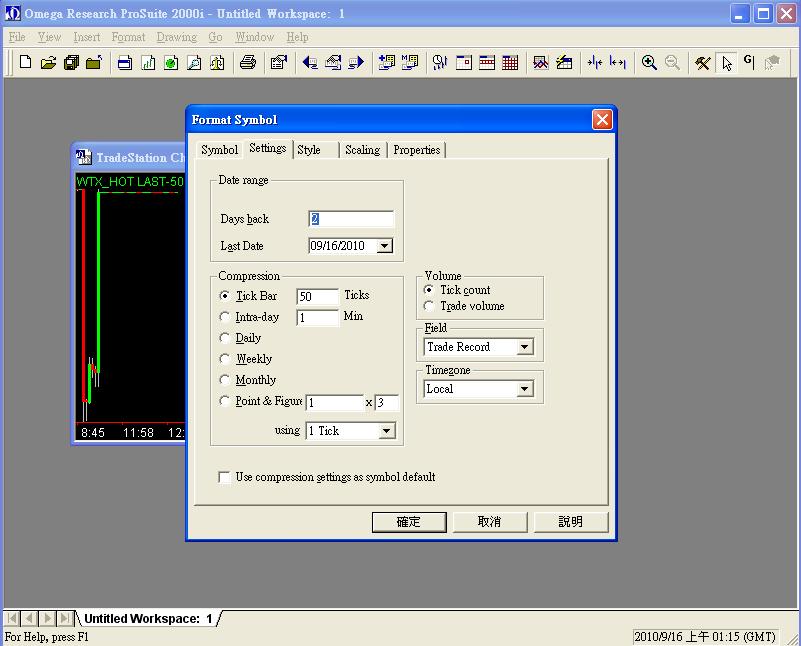
Task: Click the left blue arrow toolbar icon
Action: [310, 62]
